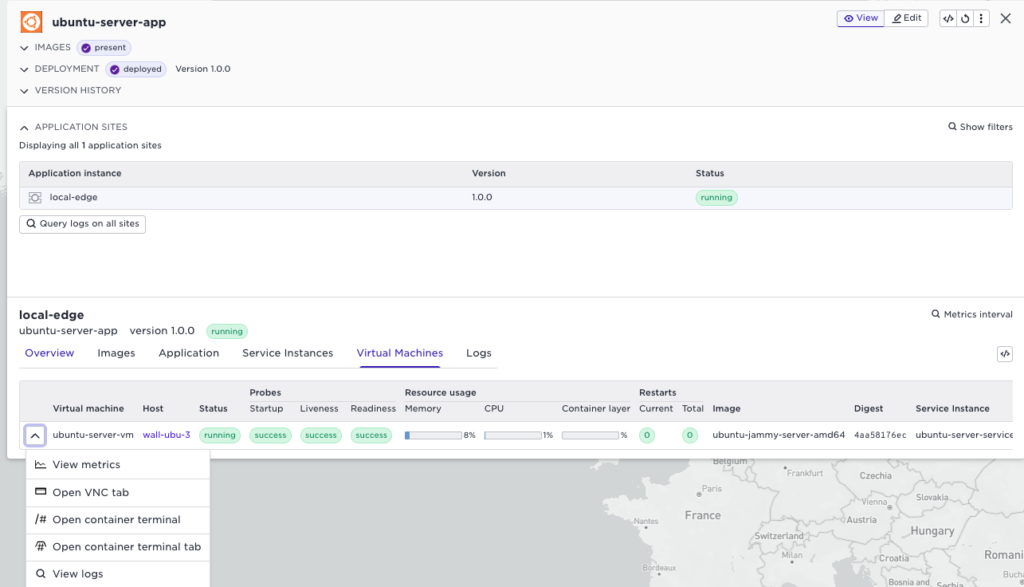Open the code view icon in top toolbar
Screen dimensions: 1024x587
pyautogui.click(x=948, y=18)
